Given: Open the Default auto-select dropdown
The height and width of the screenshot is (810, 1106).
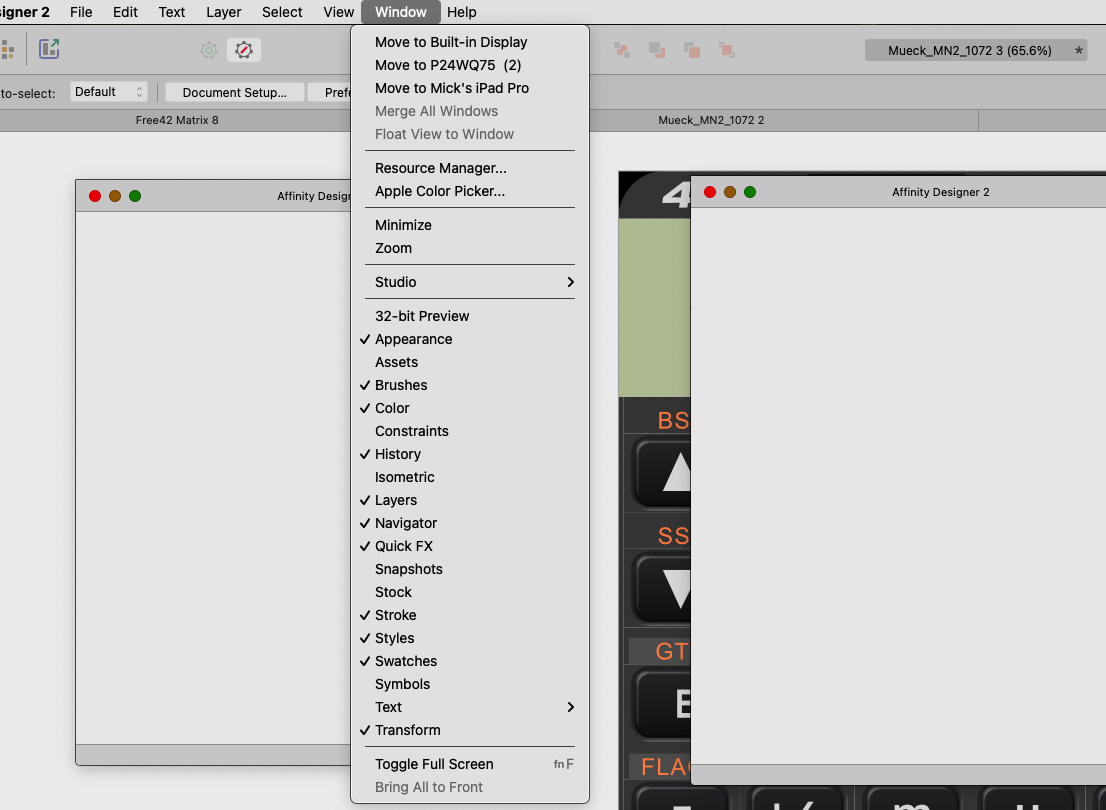Looking at the screenshot, I should point(109,92).
